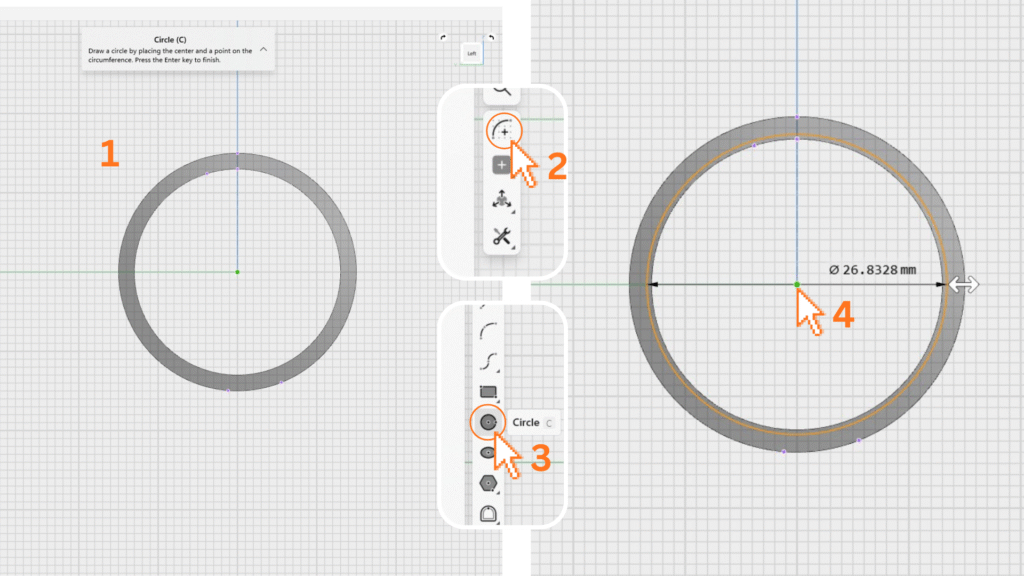
Task: Rotate view with cube's left arrow
Action: pyautogui.click(x=443, y=38)
